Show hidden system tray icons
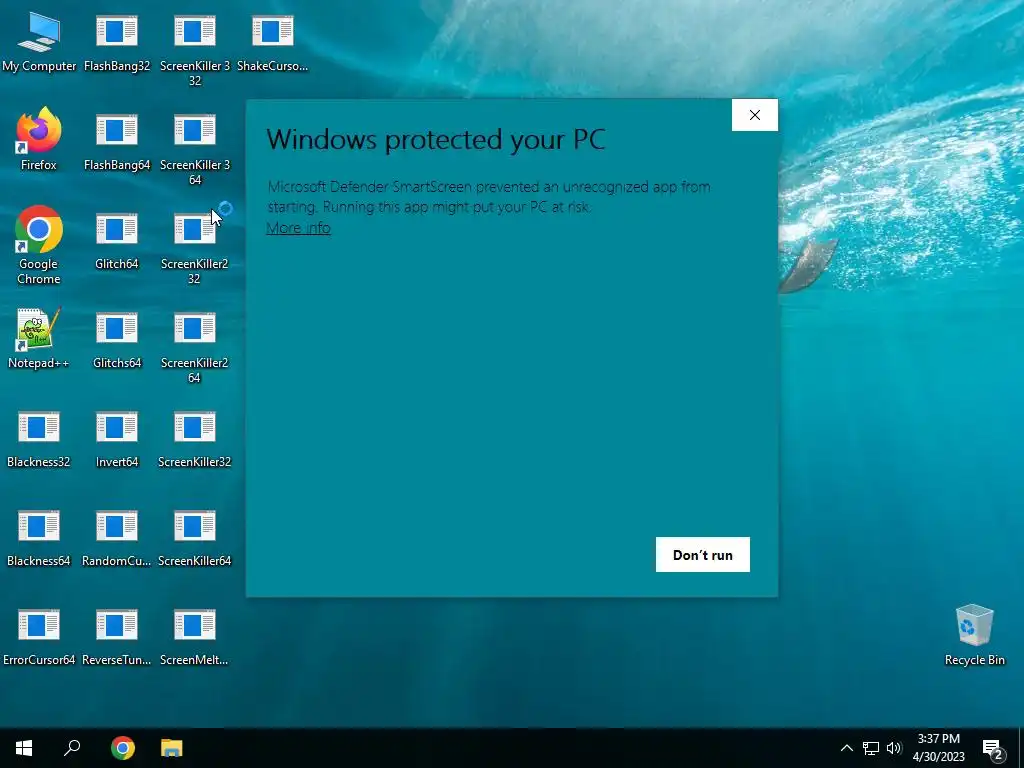 coord(846,748)
